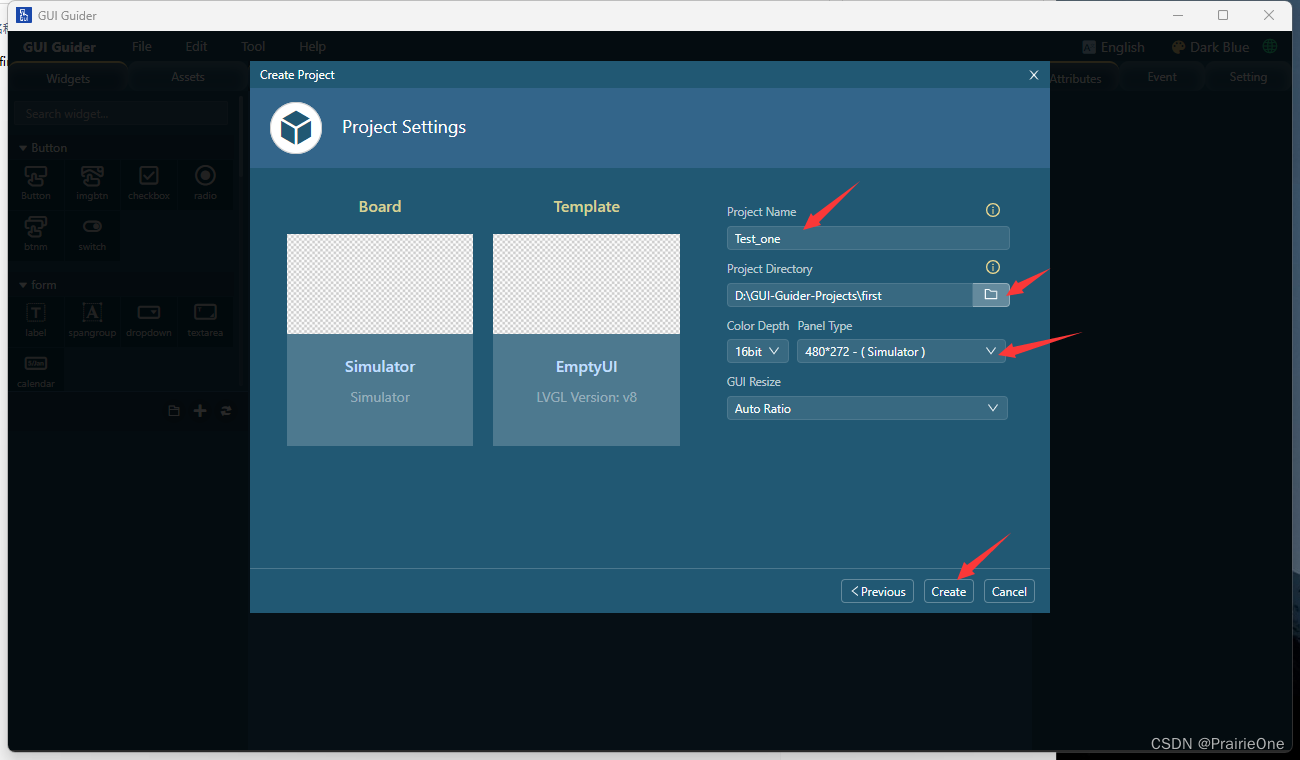Click the Previous button
1300x760 pixels.
[x=877, y=591]
